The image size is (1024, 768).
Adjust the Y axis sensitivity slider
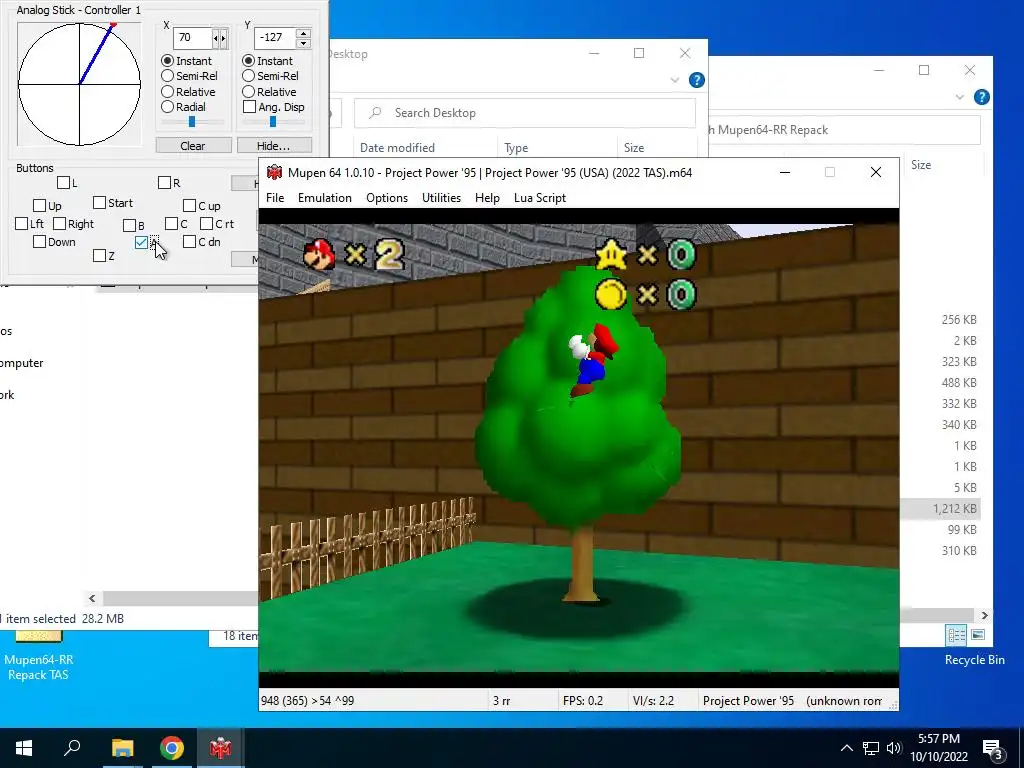pyautogui.click(x=273, y=121)
